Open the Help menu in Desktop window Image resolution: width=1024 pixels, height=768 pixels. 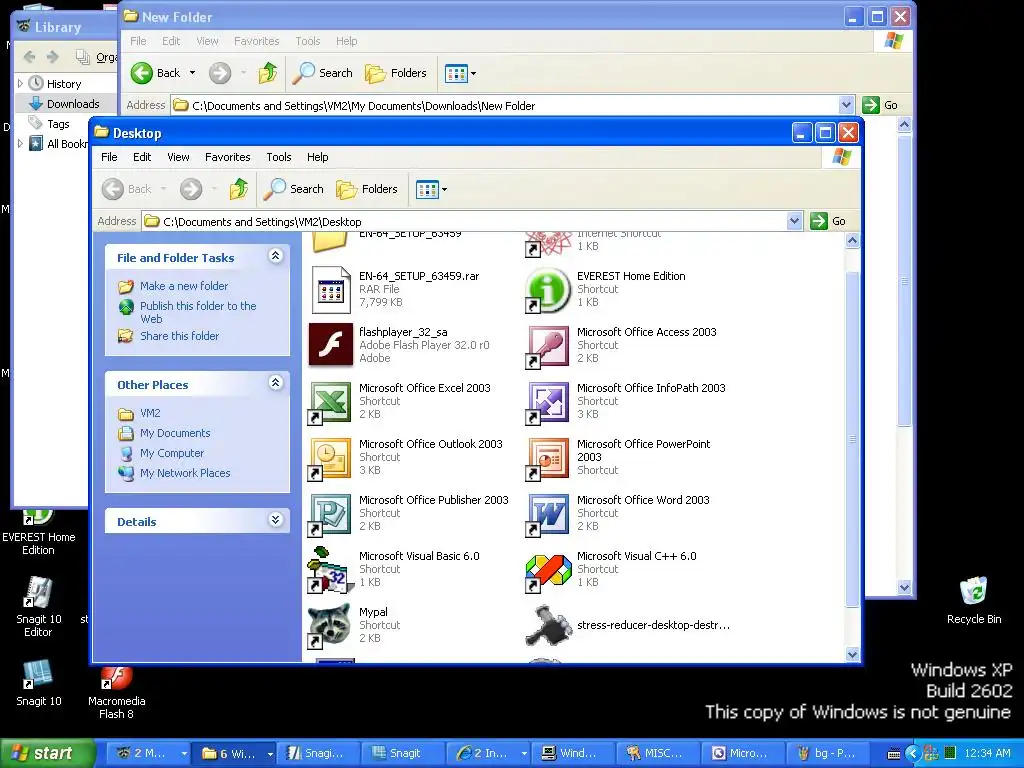coord(317,157)
